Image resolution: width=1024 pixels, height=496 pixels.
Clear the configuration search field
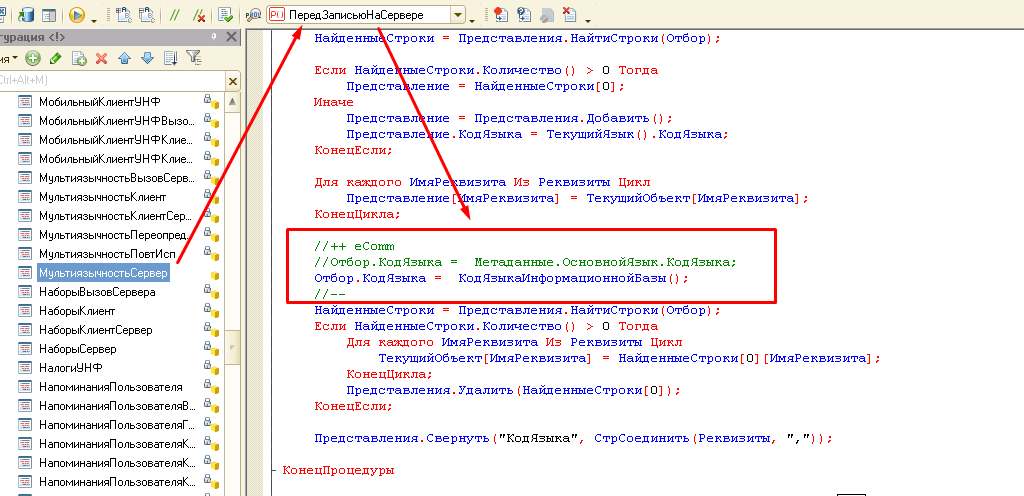click(233, 80)
